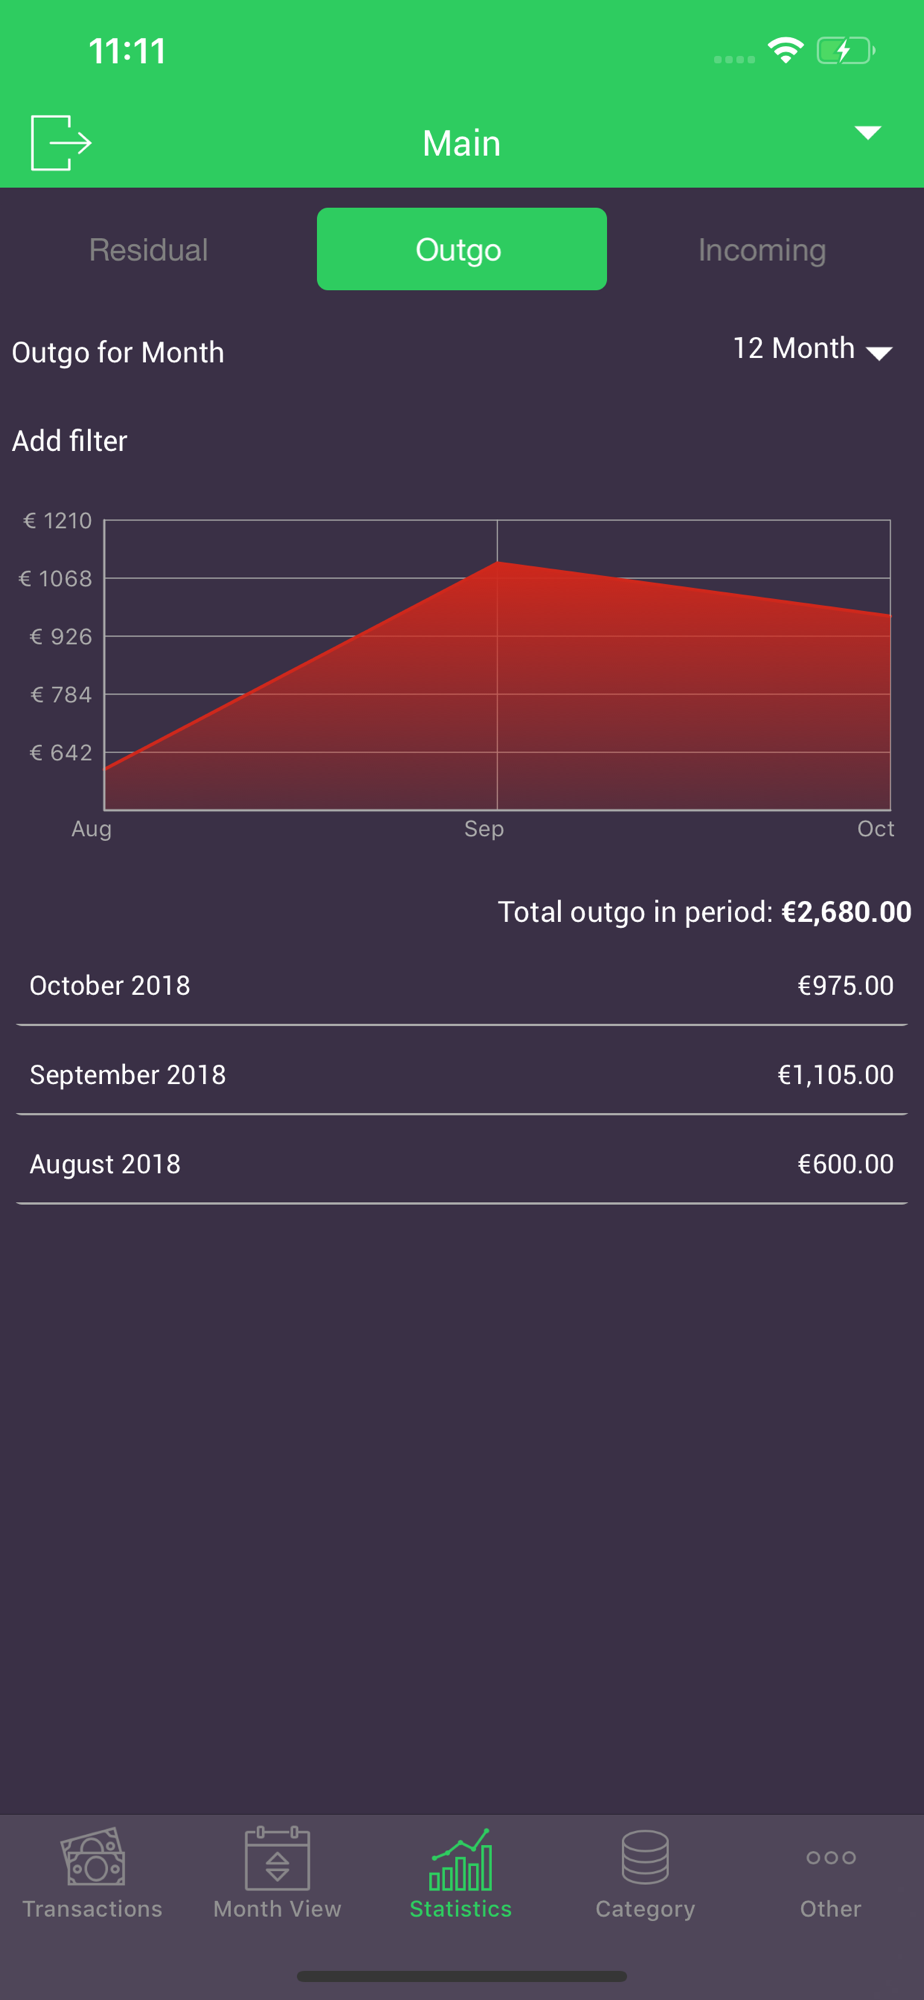Open the August 2018 outgo row
The image size is (924, 2000).
coord(461,1164)
